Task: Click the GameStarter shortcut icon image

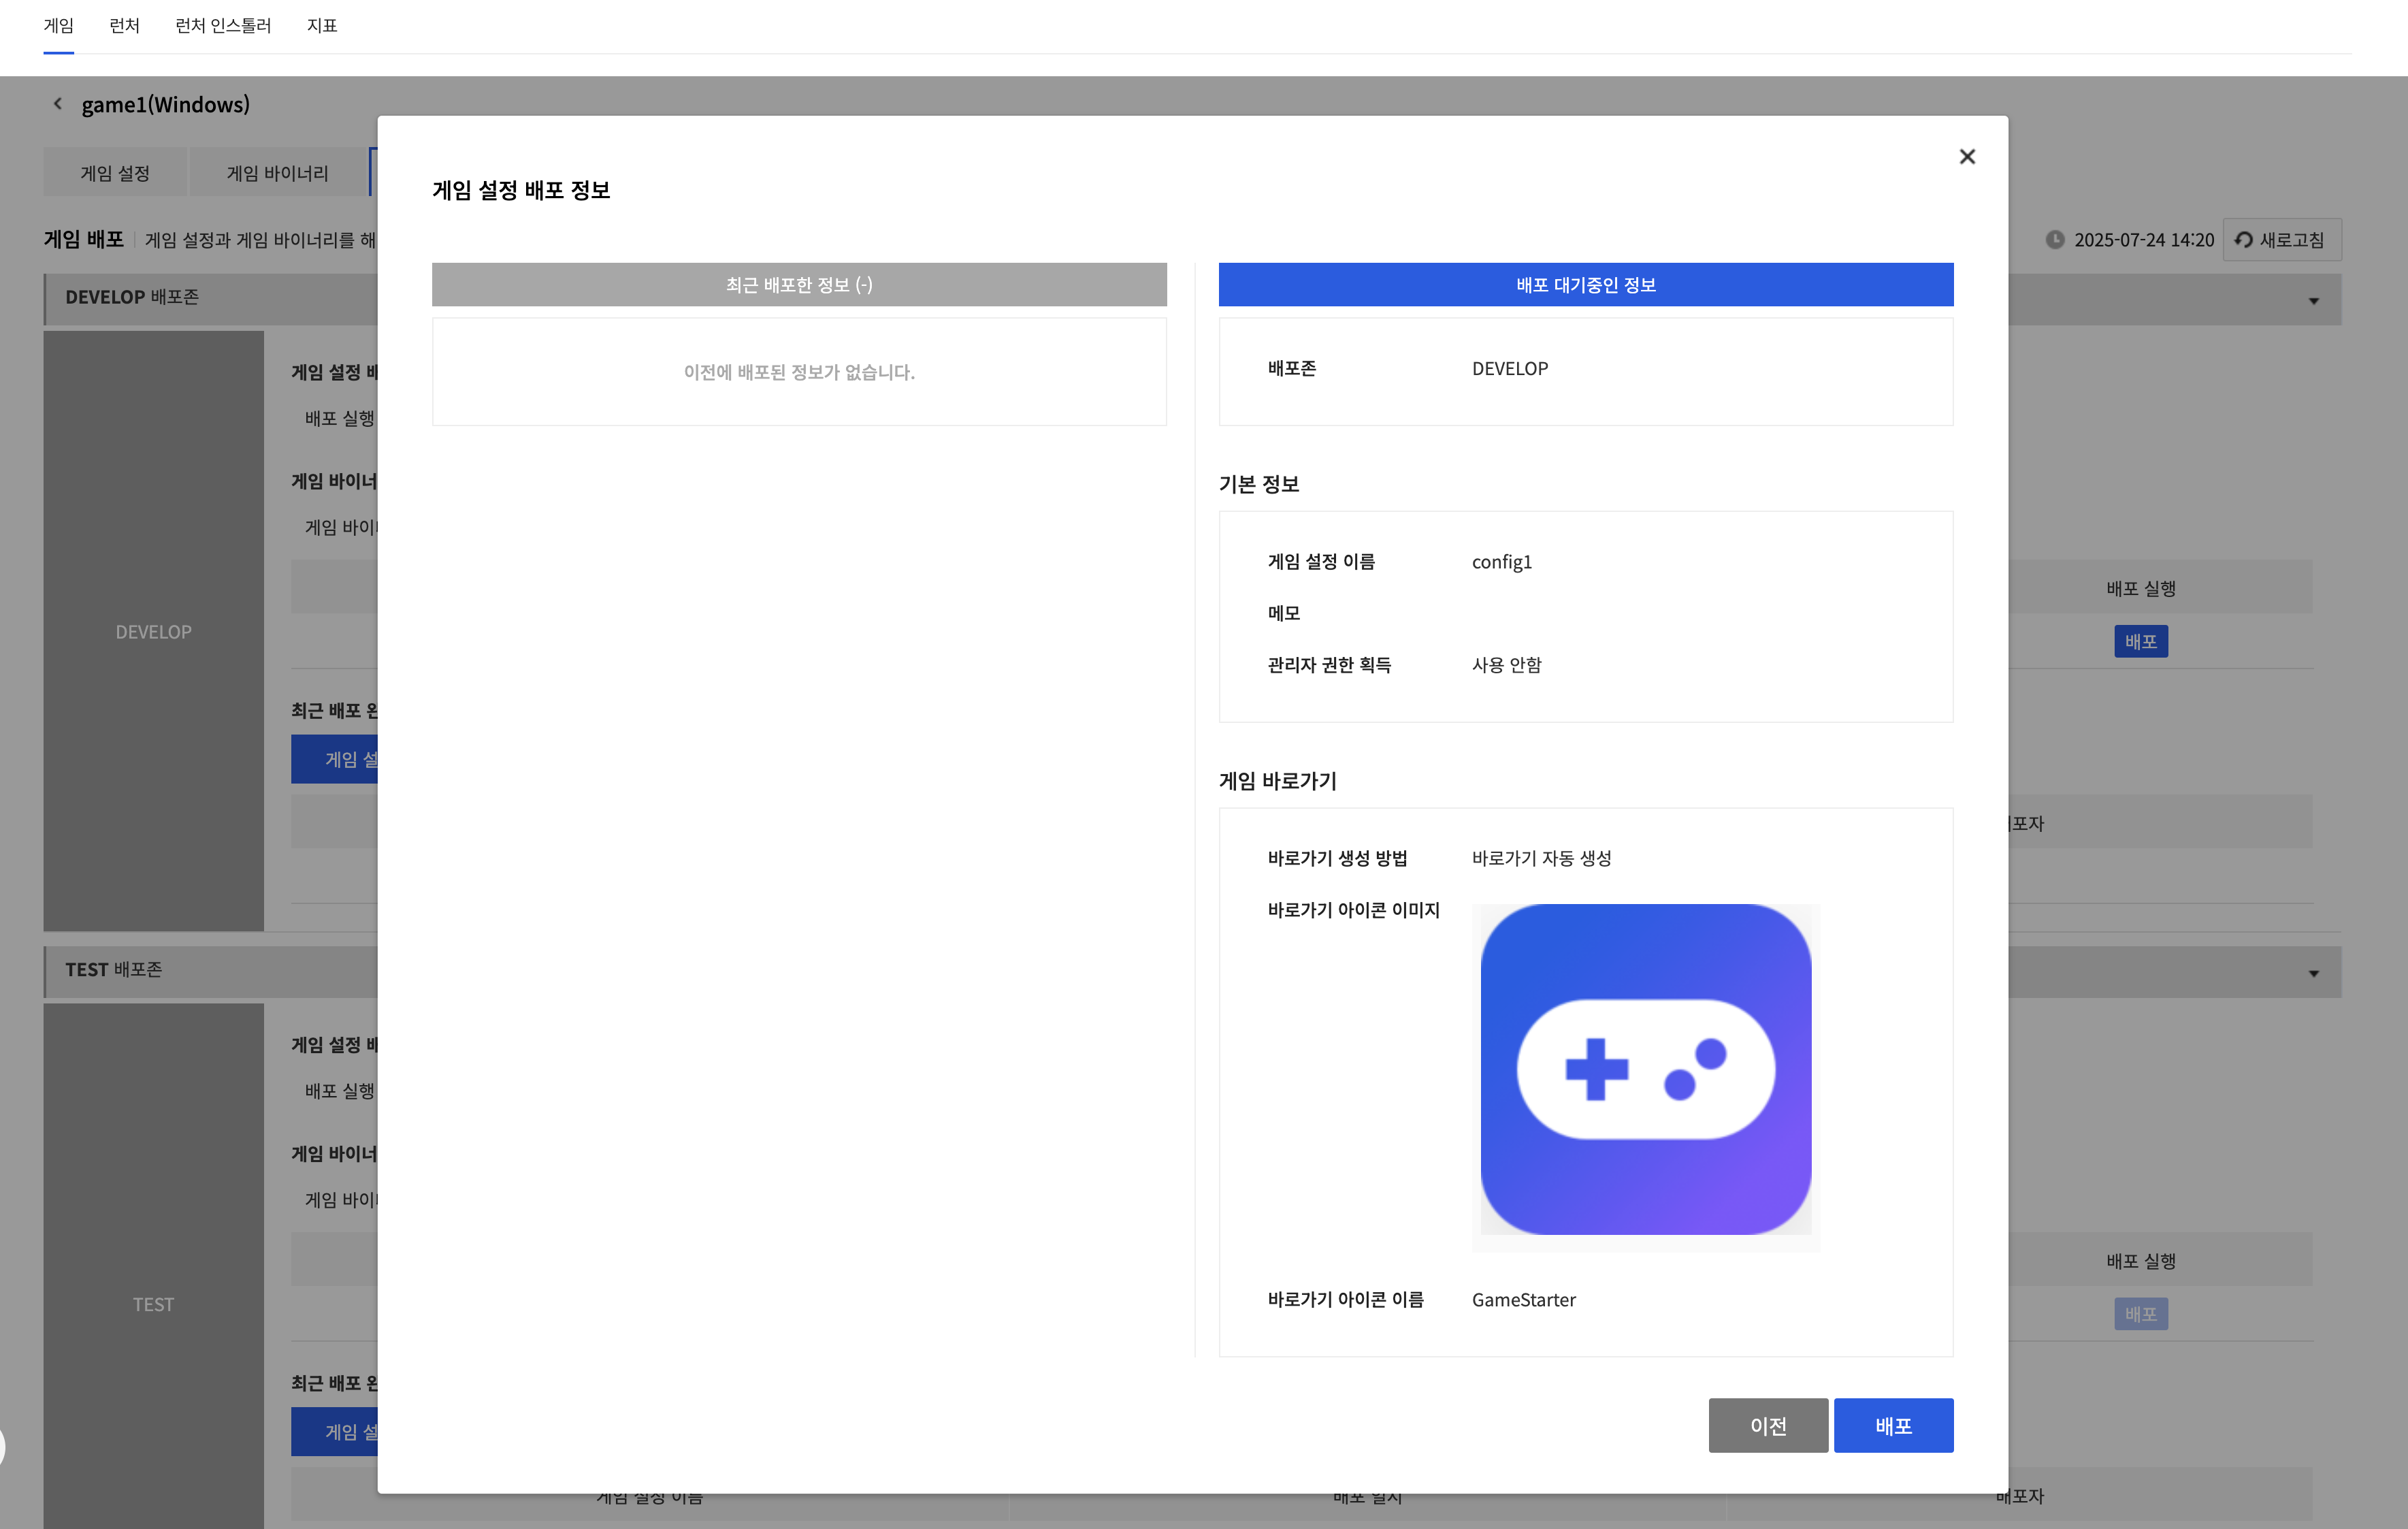Action: (x=1645, y=1069)
